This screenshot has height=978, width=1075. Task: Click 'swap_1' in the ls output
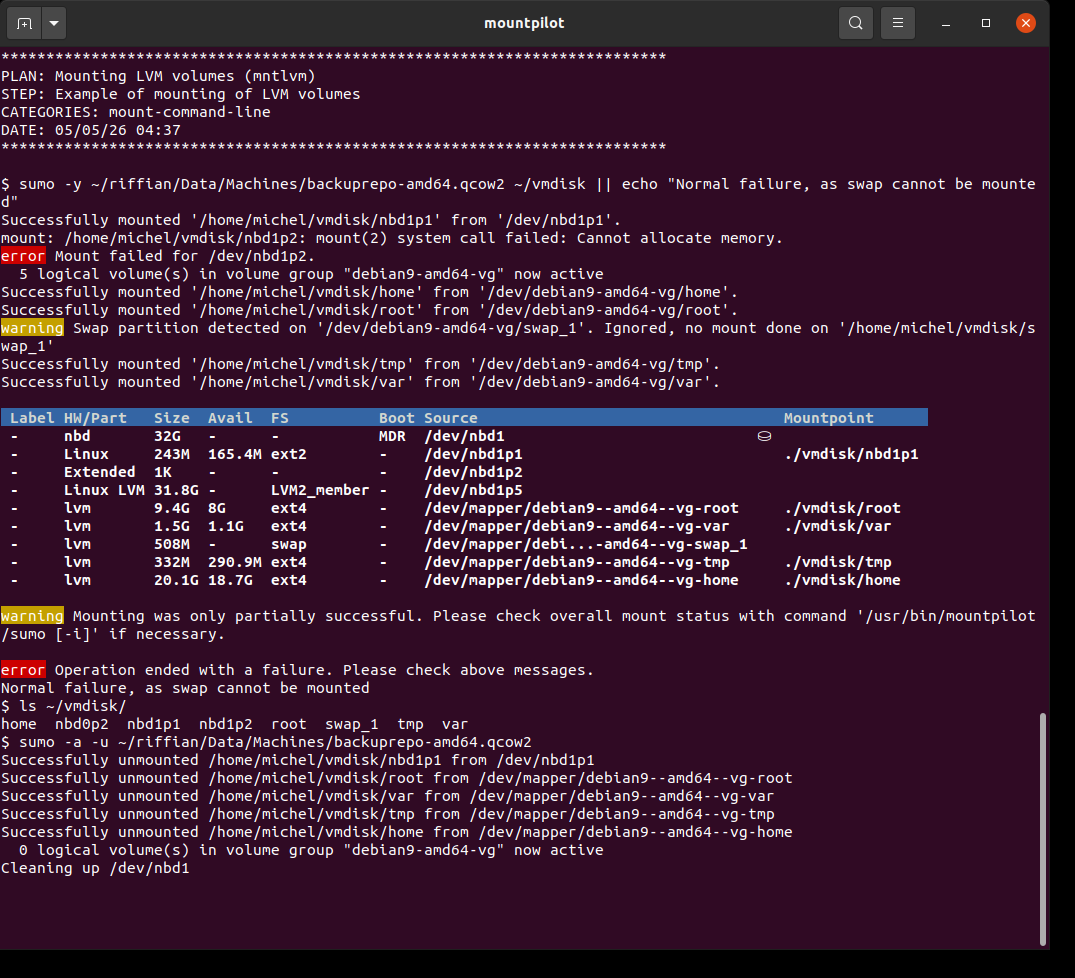(351, 724)
